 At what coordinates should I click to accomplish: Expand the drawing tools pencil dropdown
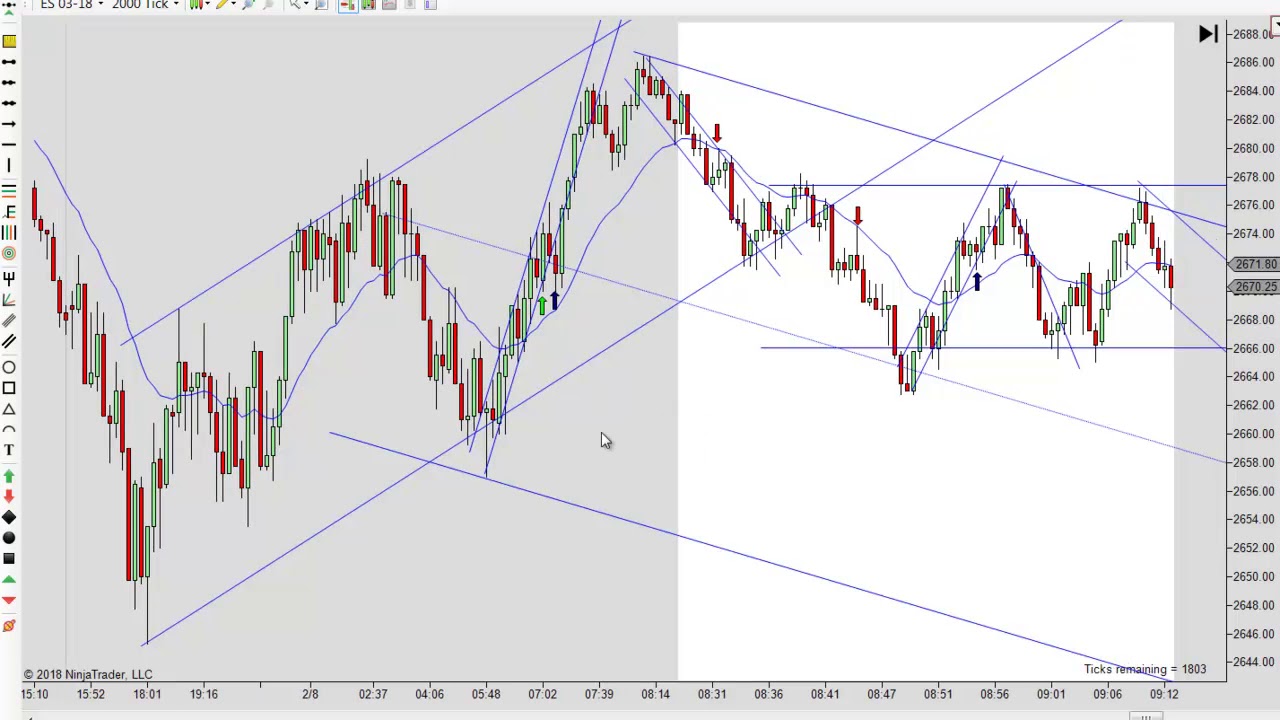point(235,5)
